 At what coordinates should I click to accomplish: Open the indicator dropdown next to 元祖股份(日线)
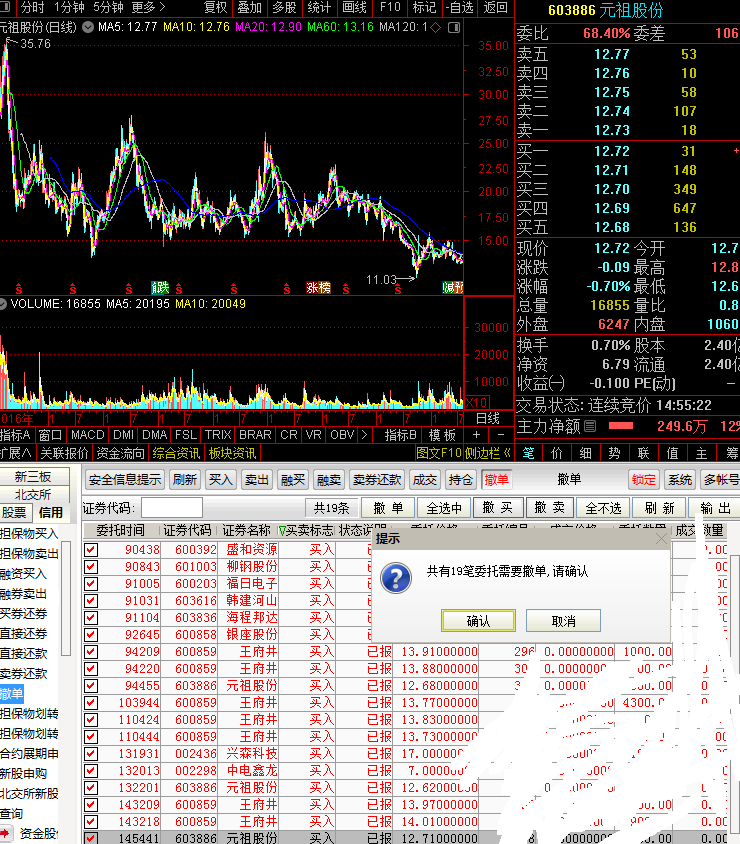(88, 27)
